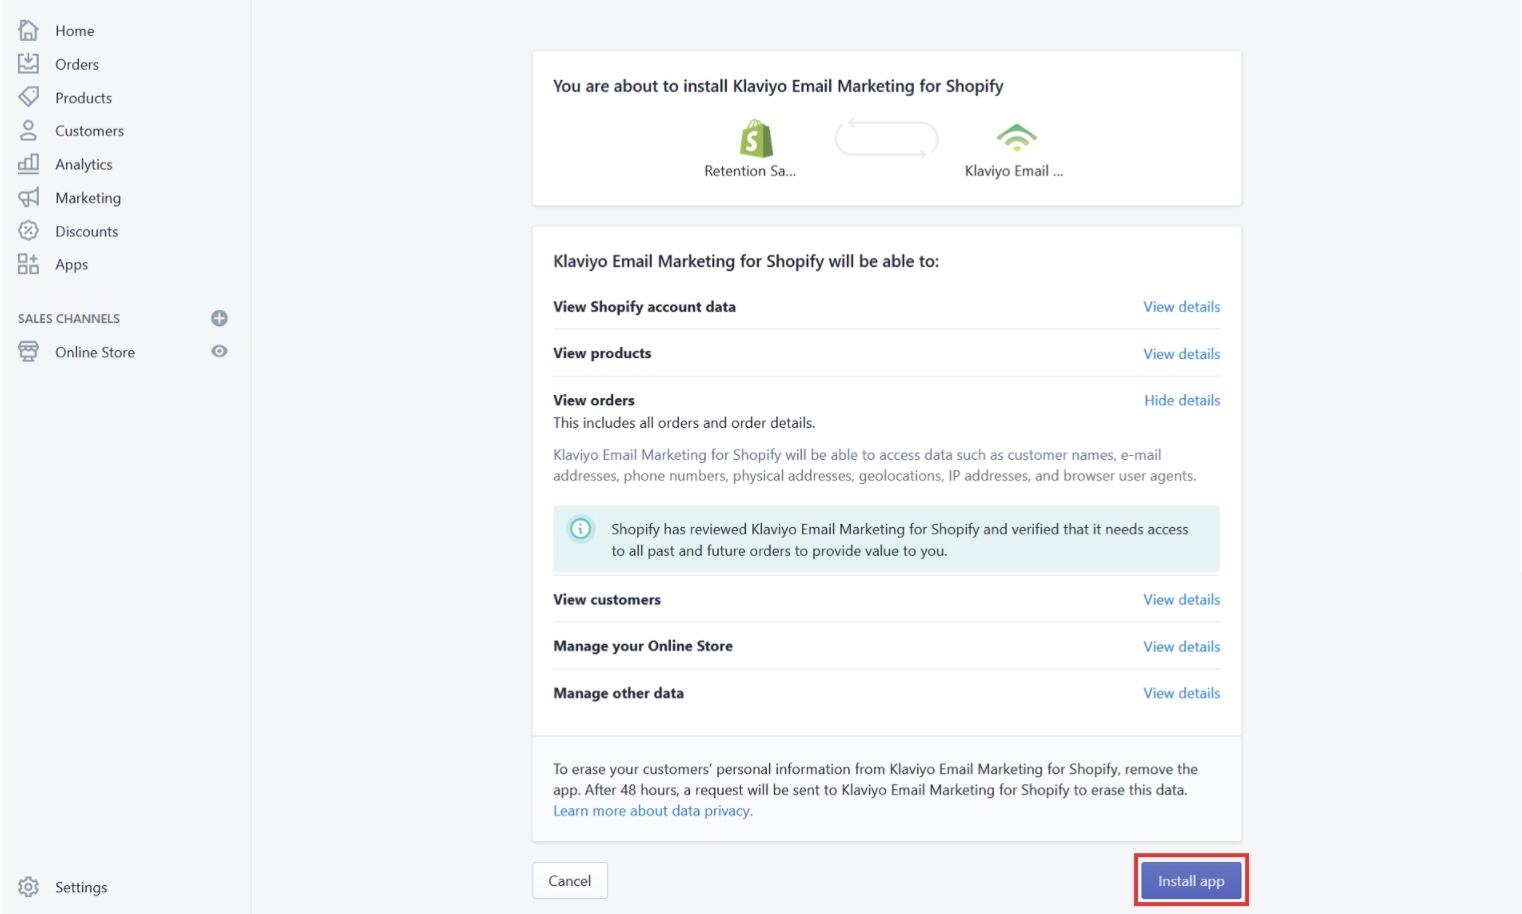Expand View customers details
Image resolution: width=1522 pixels, height=914 pixels.
point(1181,600)
